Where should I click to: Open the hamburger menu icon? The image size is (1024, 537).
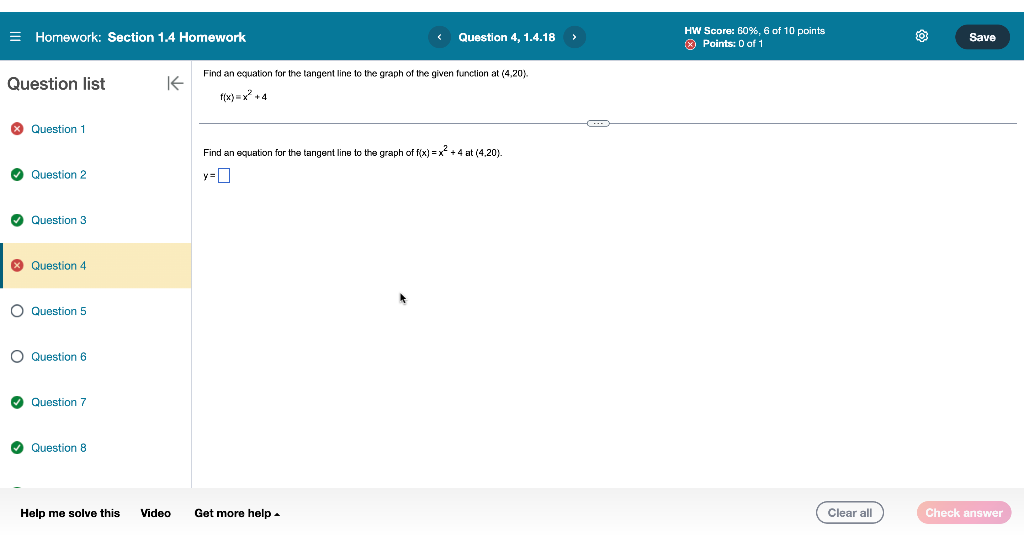(x=15, y=37)
